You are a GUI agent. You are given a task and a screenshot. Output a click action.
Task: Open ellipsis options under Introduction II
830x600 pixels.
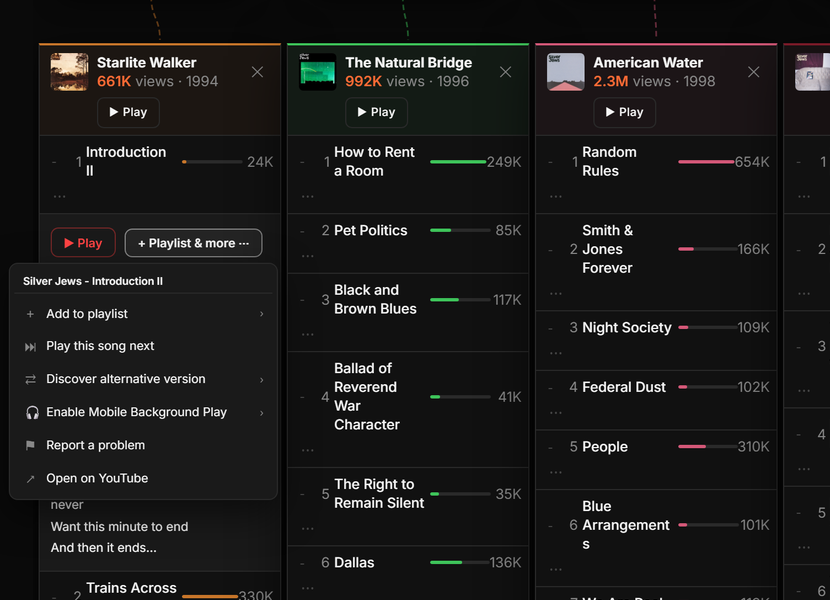[x=59, y=196]
